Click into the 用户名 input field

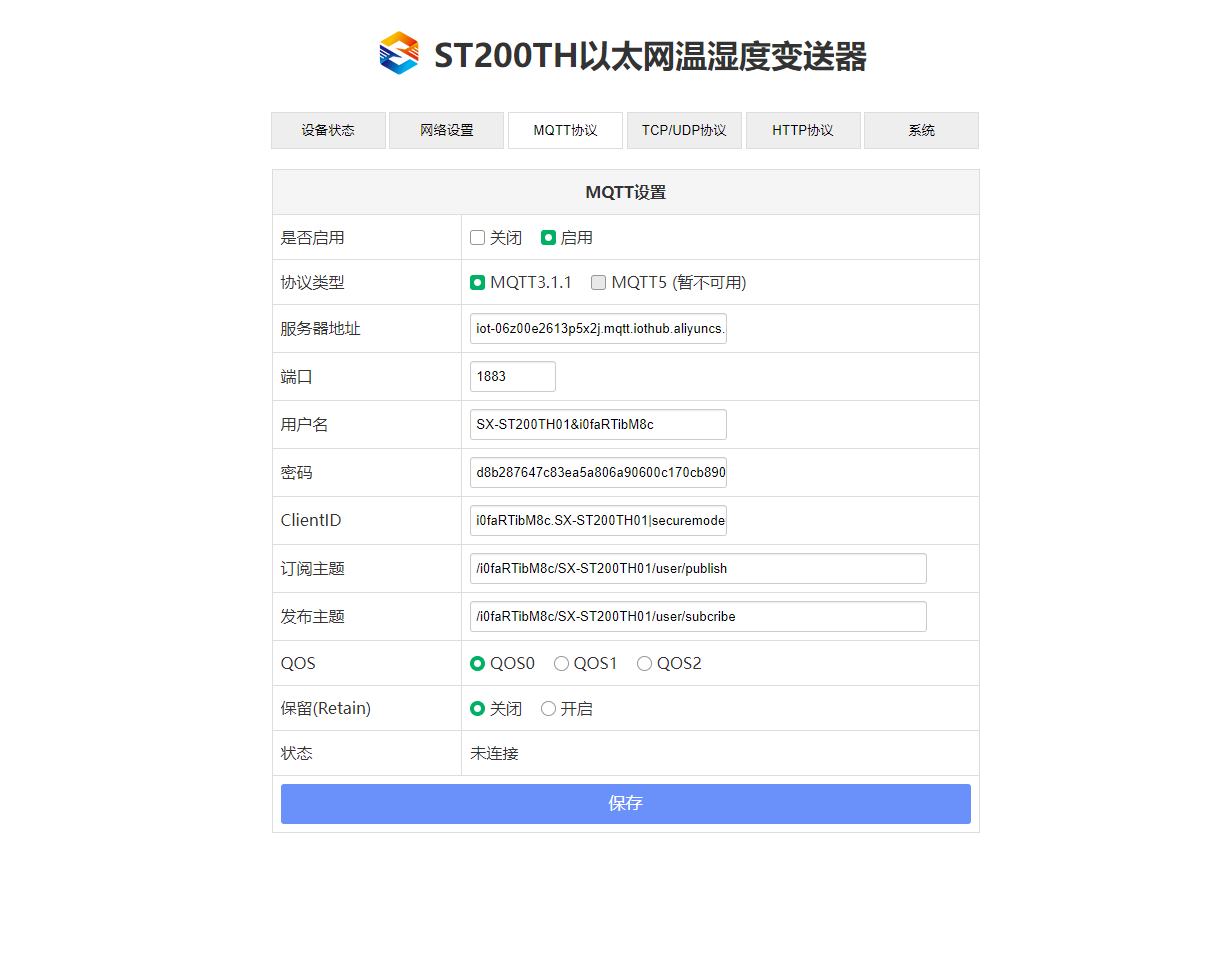tap(598, 425)
